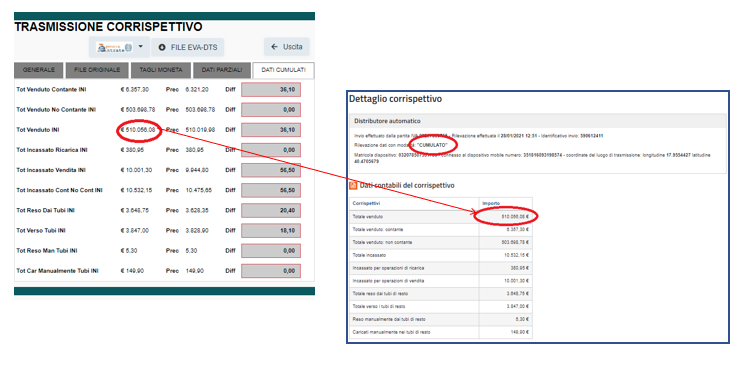Click Diff field of Tot Reso Dai Tubi INI
Image resolution: width=739 pixels, height=376 pixels.
tap(271, 211)
